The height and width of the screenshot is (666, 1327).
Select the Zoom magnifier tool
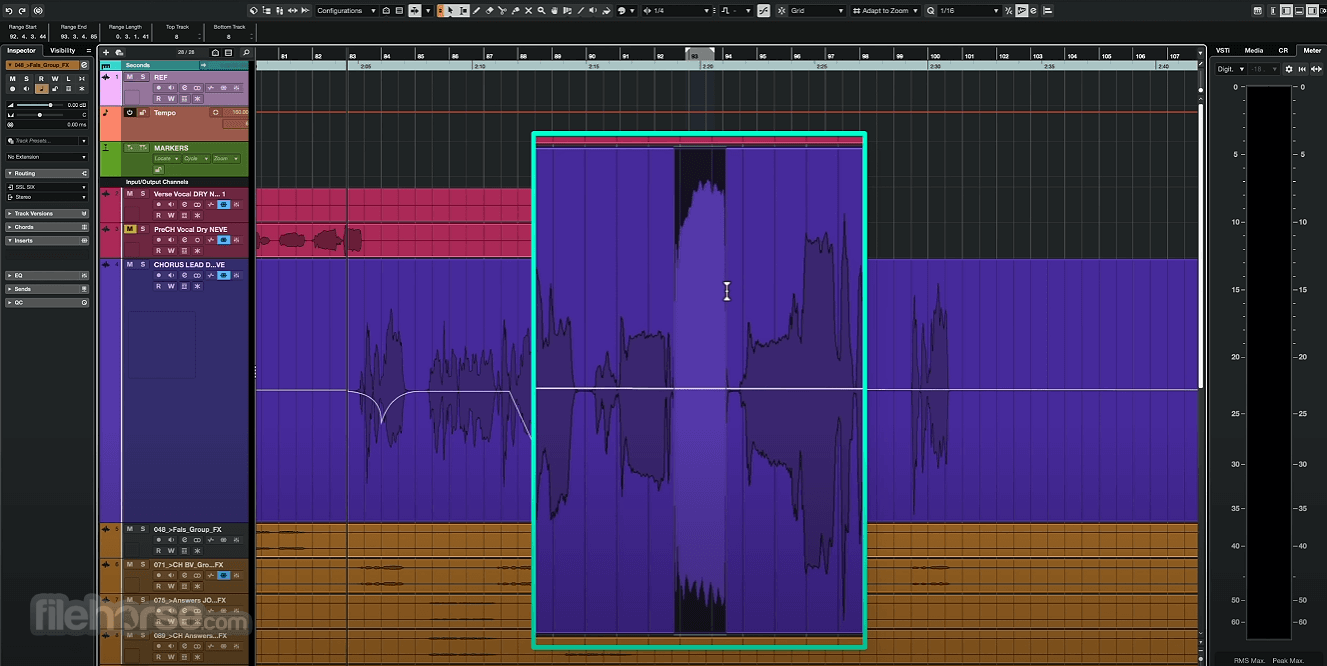(x=541, y=10)
